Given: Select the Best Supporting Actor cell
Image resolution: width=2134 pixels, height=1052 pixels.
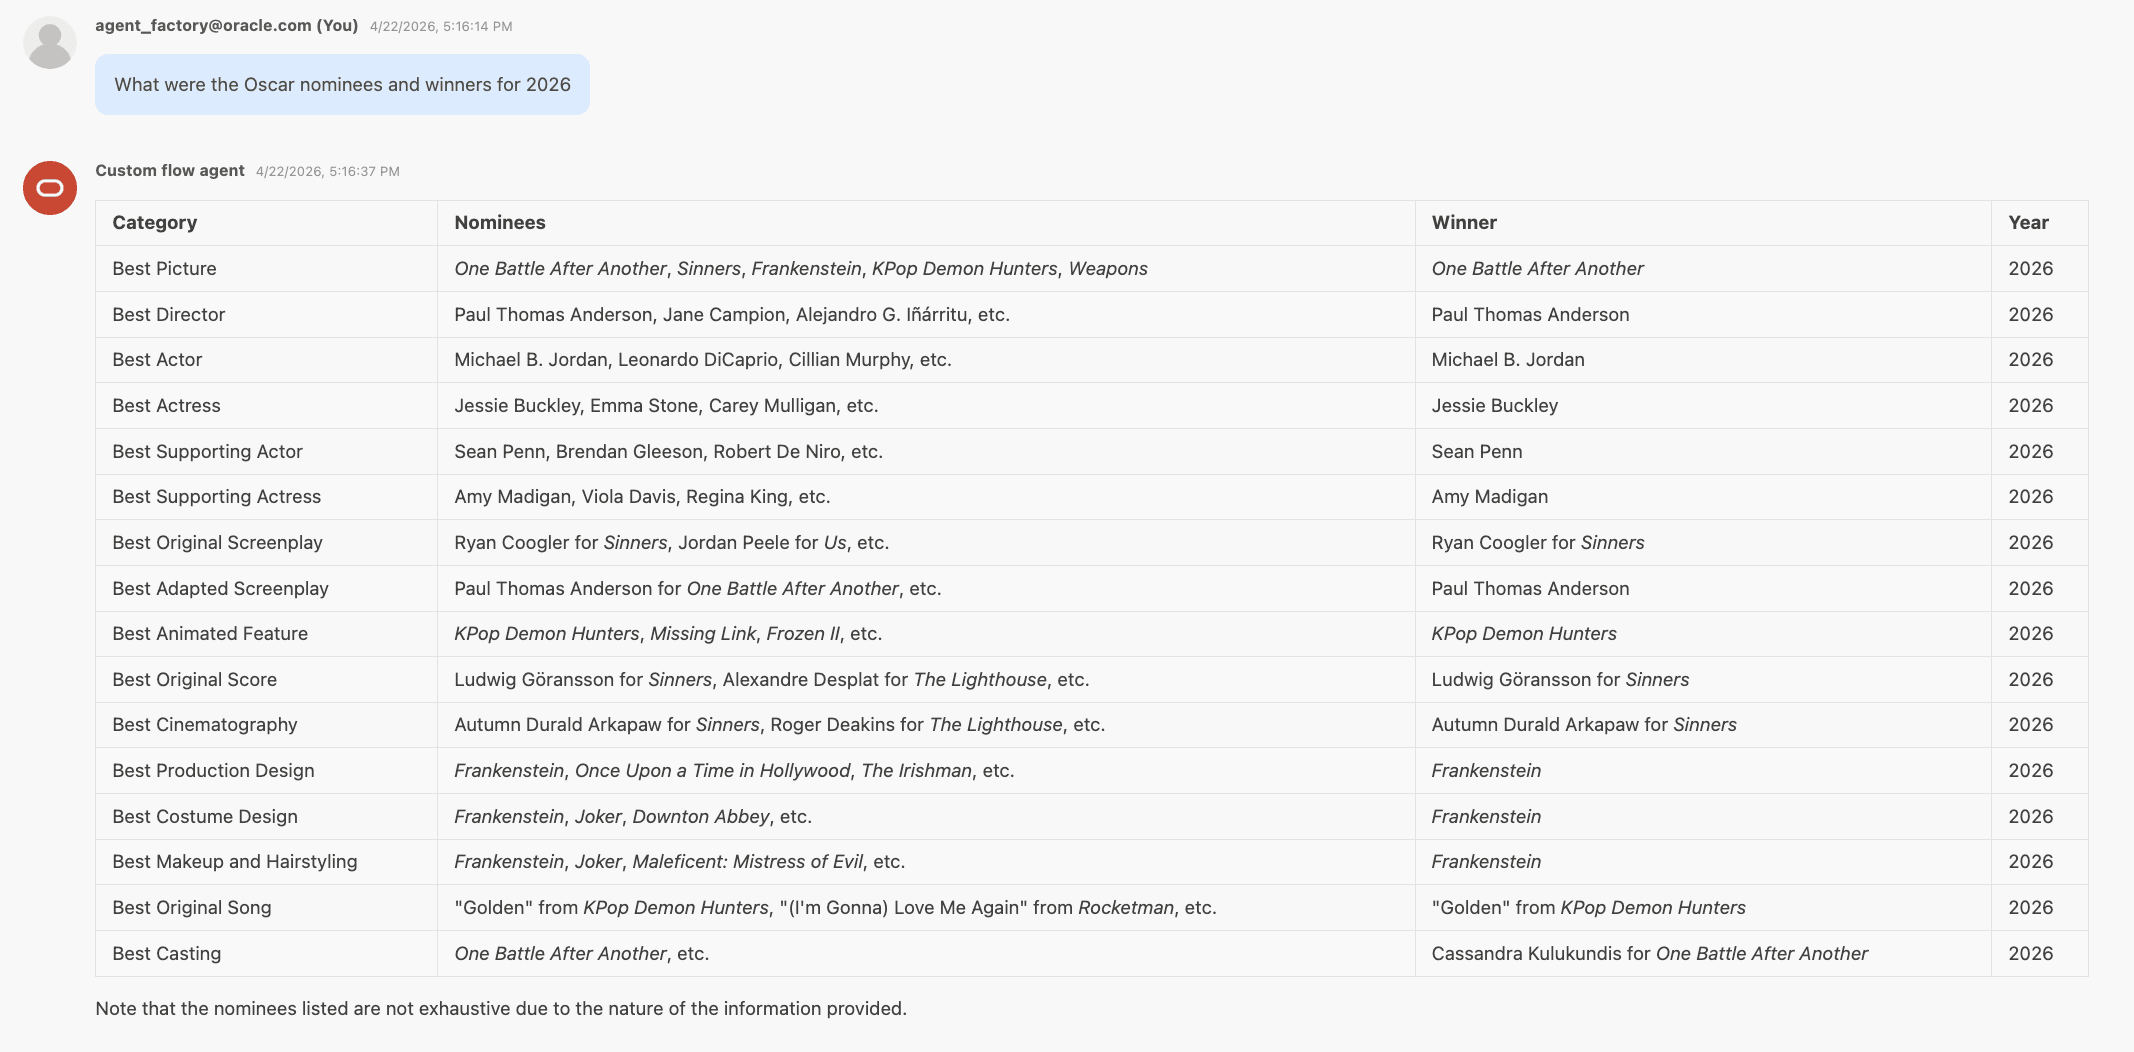Looking at the screenshot, I should pos(266,452).
